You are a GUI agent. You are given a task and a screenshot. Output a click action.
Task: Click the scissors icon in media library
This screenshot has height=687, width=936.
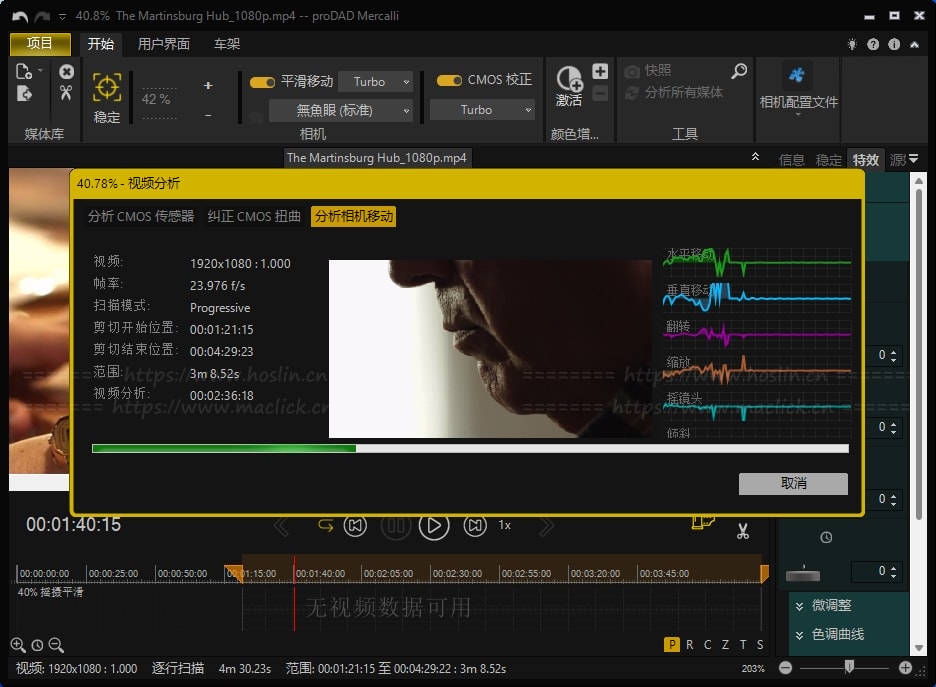point(66,93)
